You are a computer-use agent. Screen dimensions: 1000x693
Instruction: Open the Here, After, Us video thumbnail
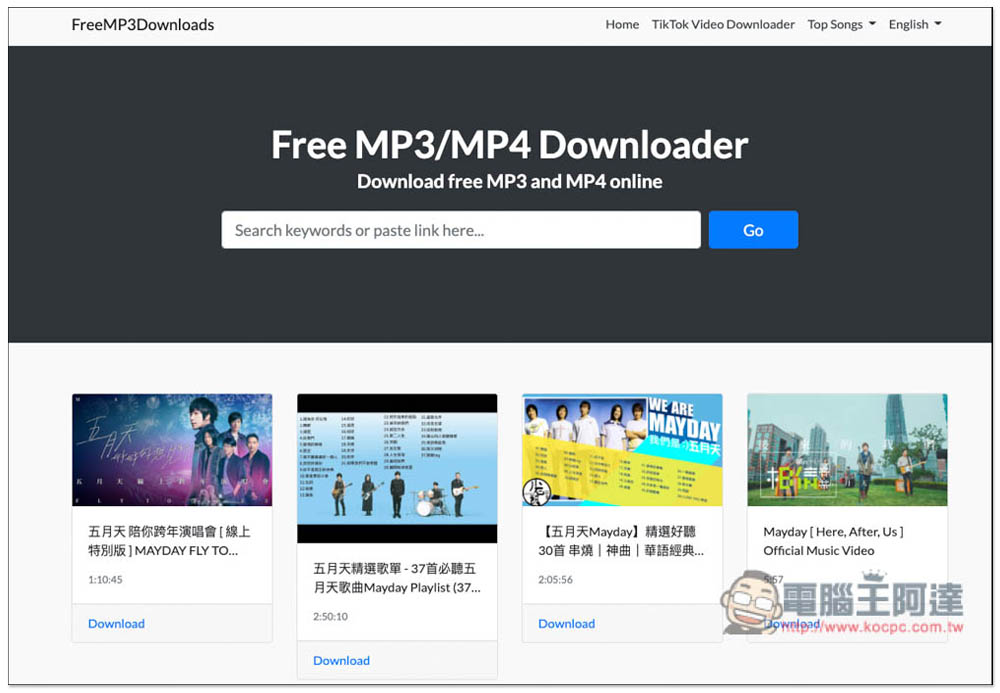(847, 450)
